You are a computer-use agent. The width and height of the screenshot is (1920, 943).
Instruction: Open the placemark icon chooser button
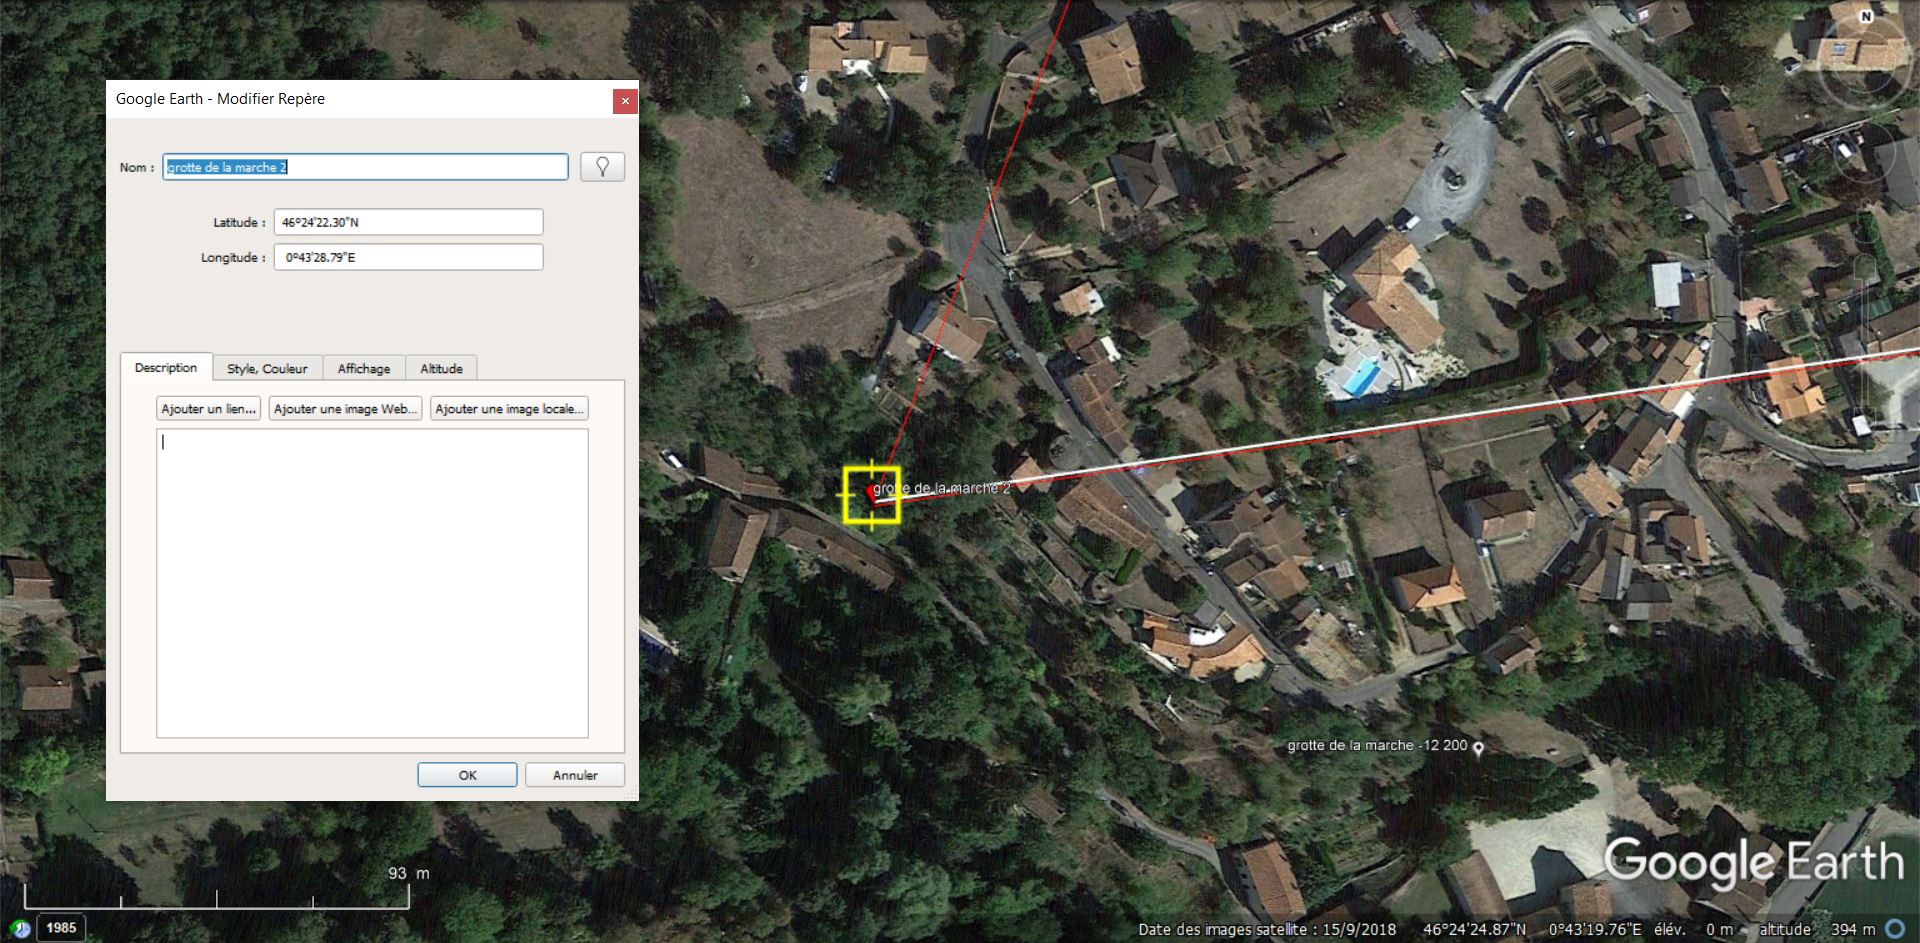coord(602,167)
